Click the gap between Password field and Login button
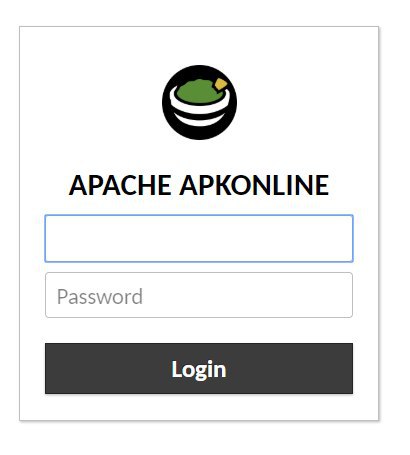 point(199,330)
